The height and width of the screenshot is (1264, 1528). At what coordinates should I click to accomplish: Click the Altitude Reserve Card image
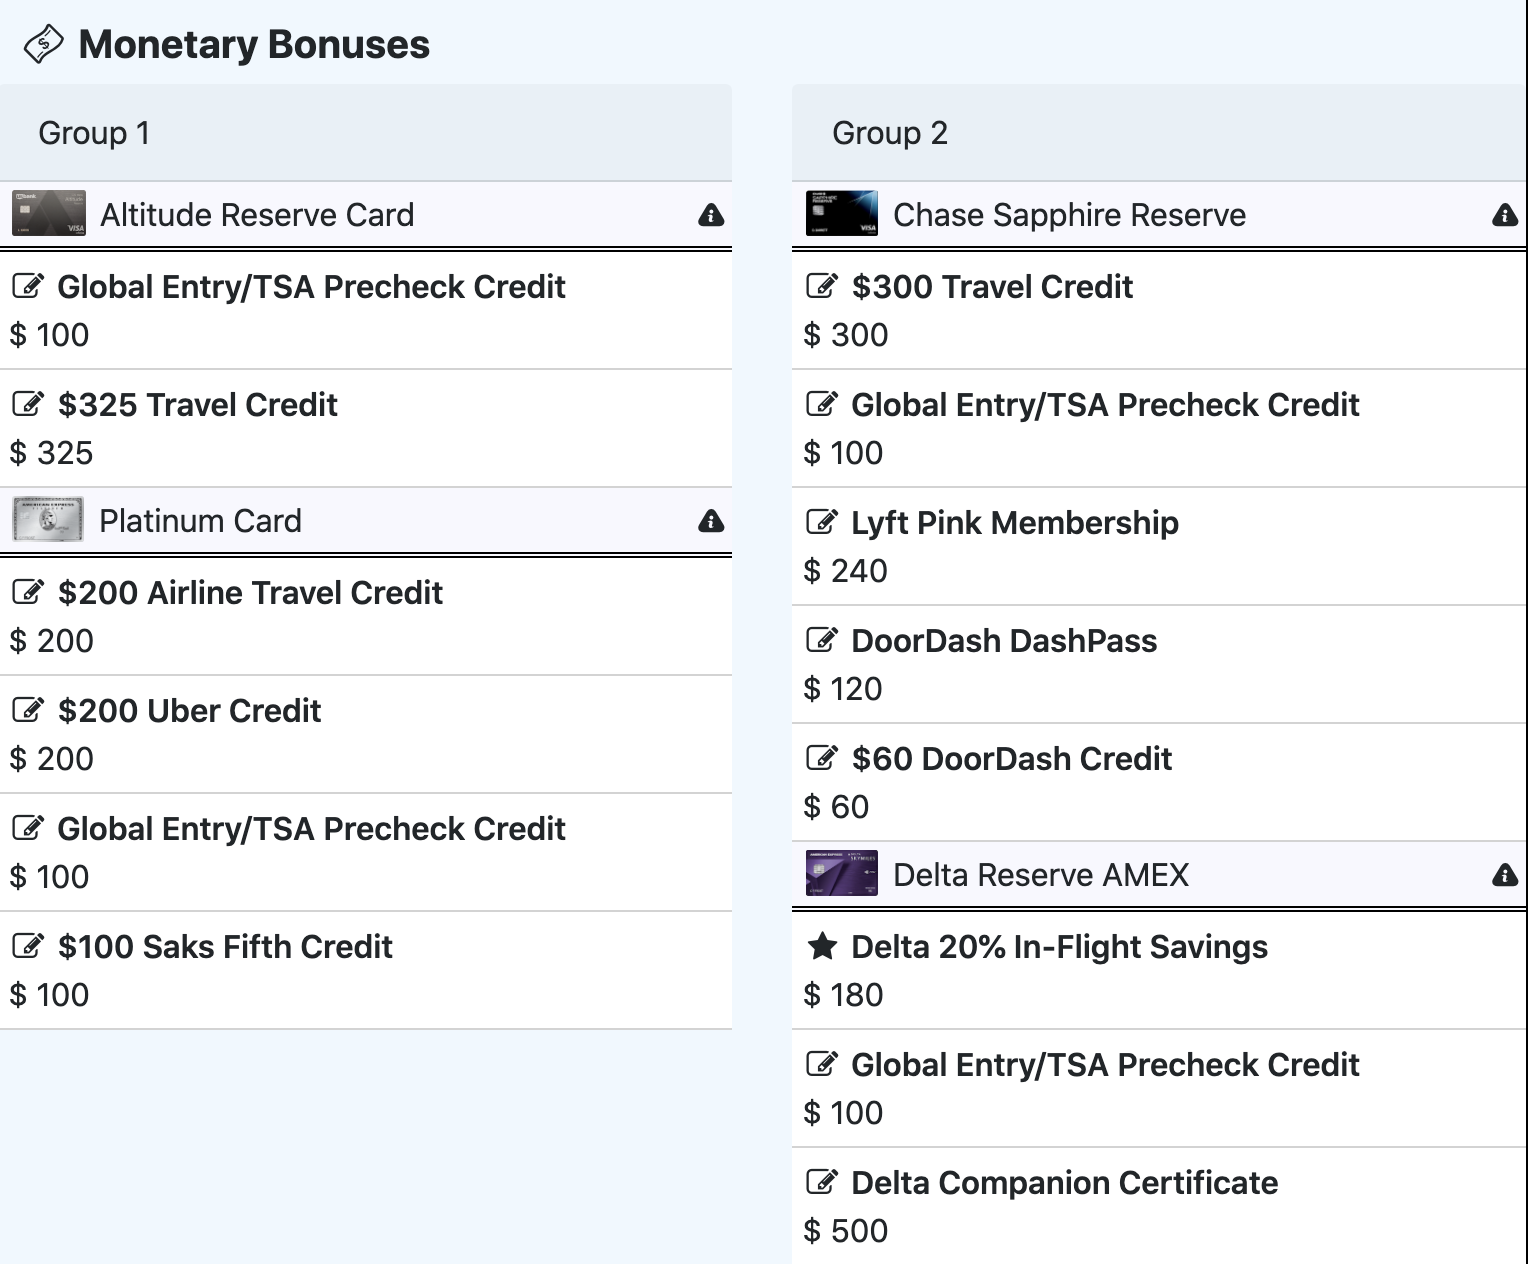click(49, 213)
